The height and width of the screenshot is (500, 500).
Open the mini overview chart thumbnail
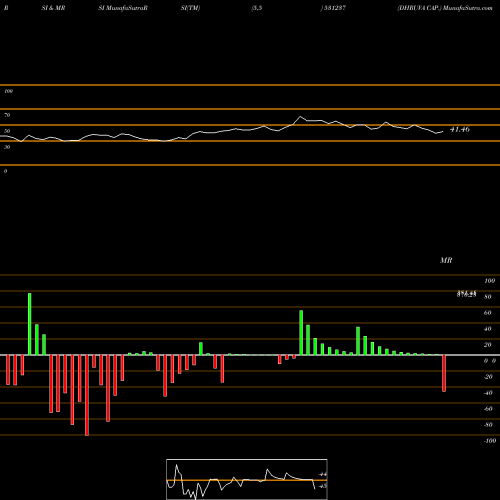(247, 479)
